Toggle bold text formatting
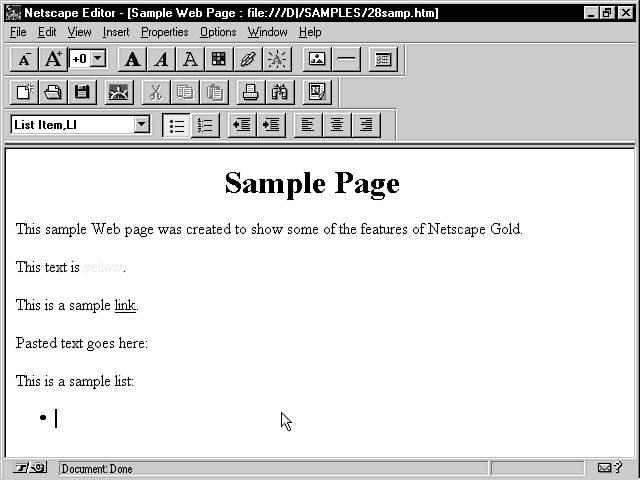This screenshot has height=480, width=640. 132,60
